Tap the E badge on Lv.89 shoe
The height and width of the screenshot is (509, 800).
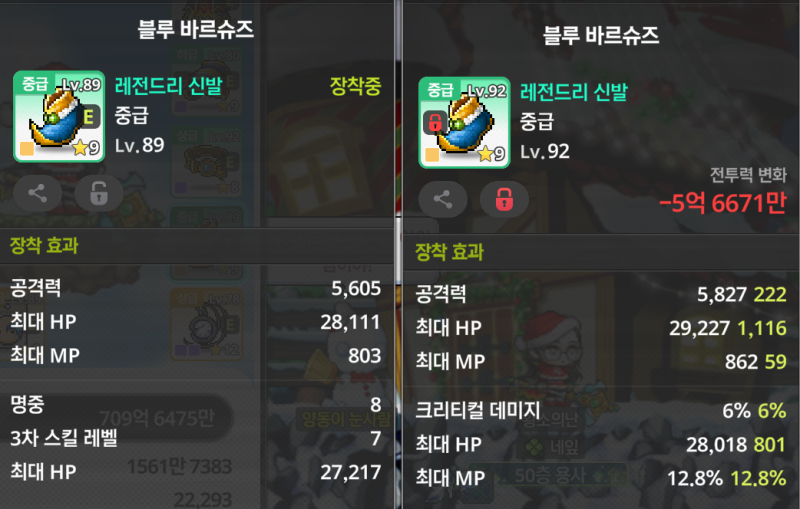click(89, 117)
